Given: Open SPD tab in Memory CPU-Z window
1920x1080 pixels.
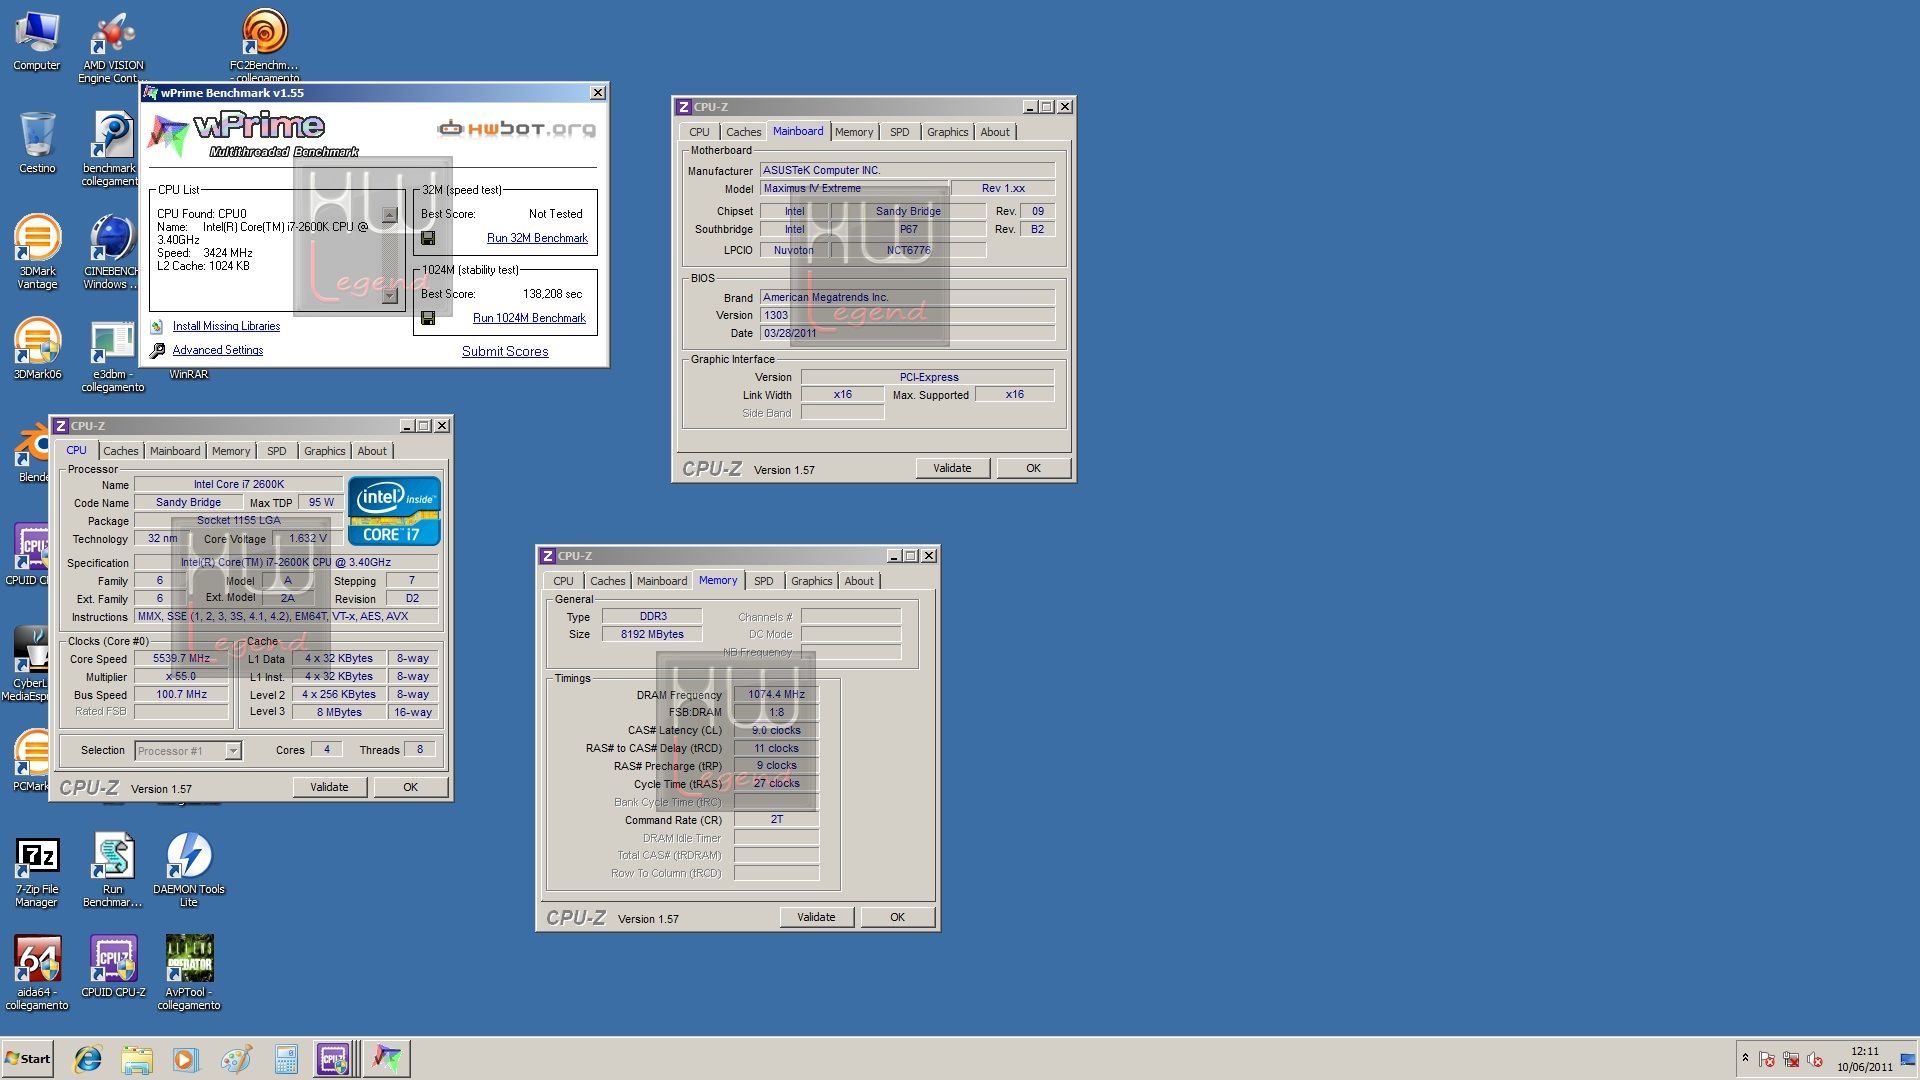Looking at the screenshot, I should tap(763, 581).
